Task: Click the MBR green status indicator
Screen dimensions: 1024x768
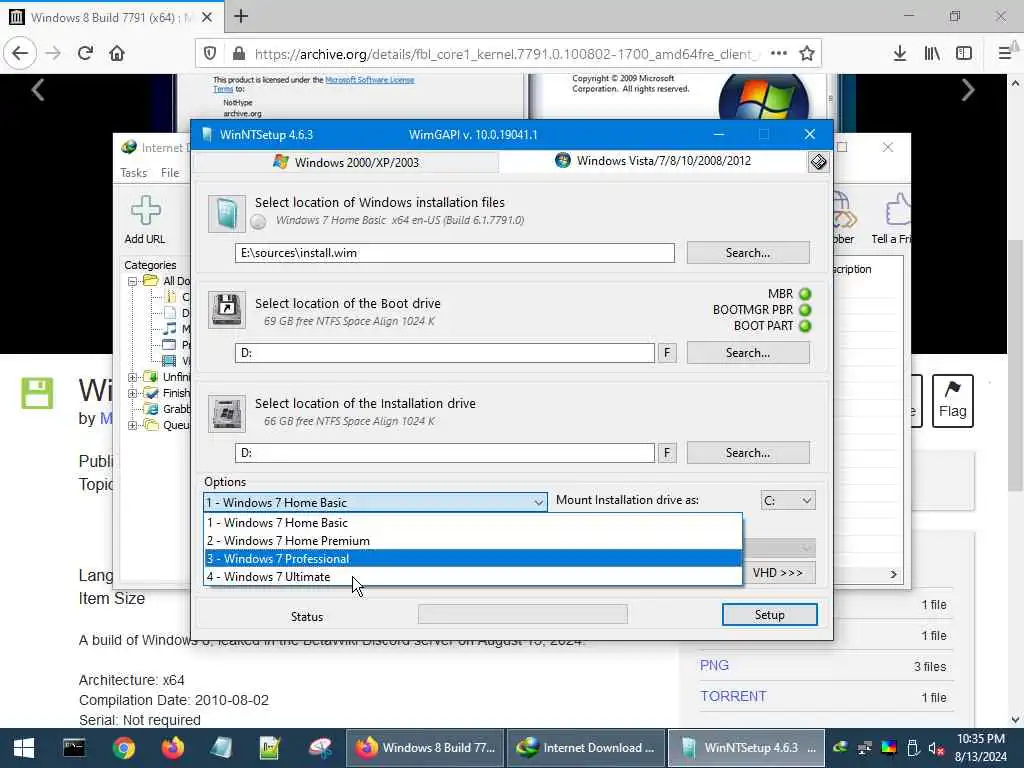Action: pyautogui.click(x=805, y=294)
